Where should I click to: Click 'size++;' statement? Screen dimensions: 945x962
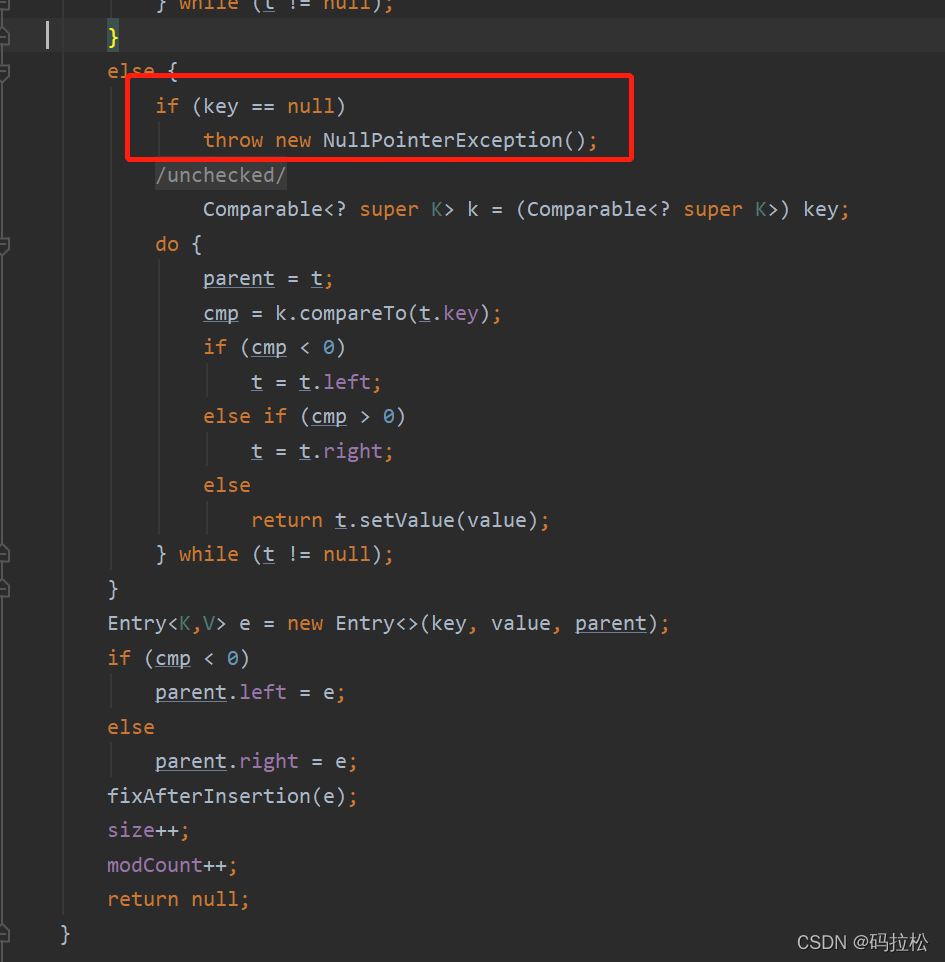pyautogui.click(x=148, y=831)
